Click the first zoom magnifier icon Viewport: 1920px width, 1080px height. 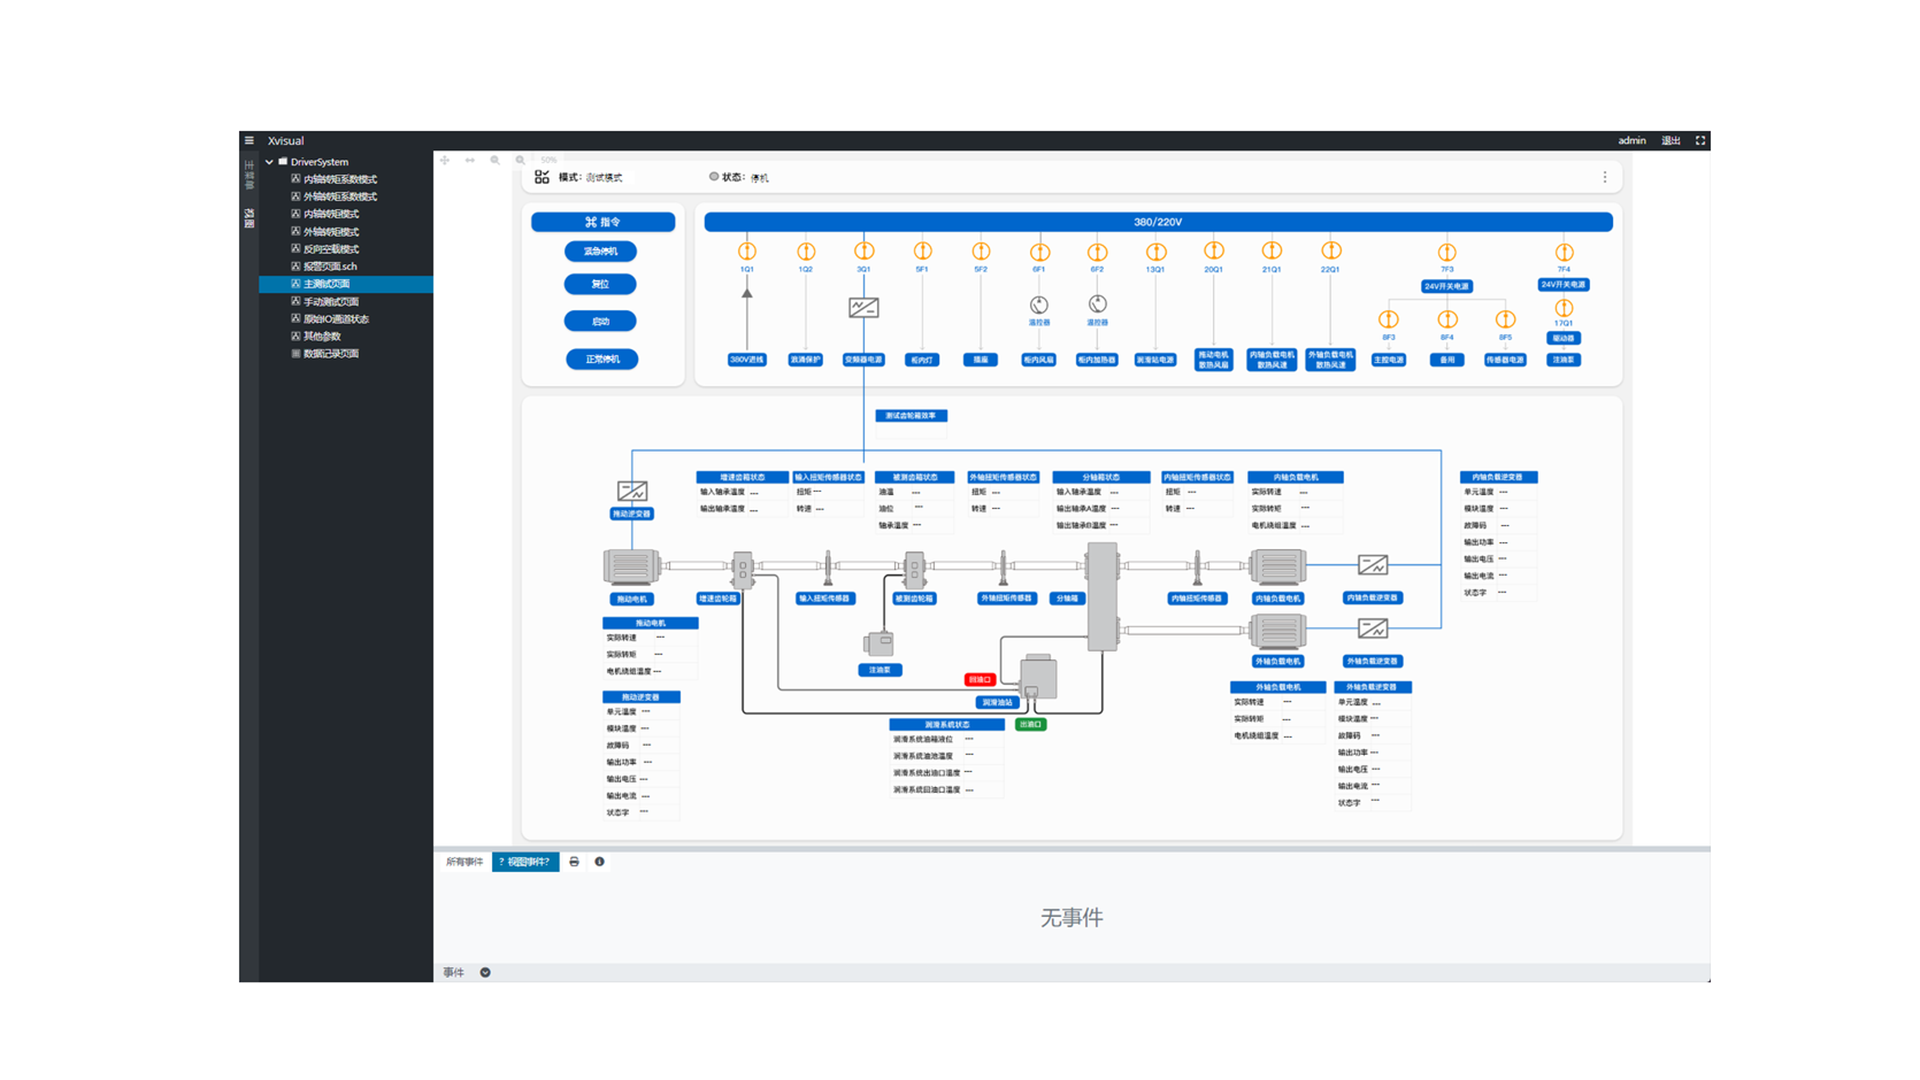click(495, 160)
